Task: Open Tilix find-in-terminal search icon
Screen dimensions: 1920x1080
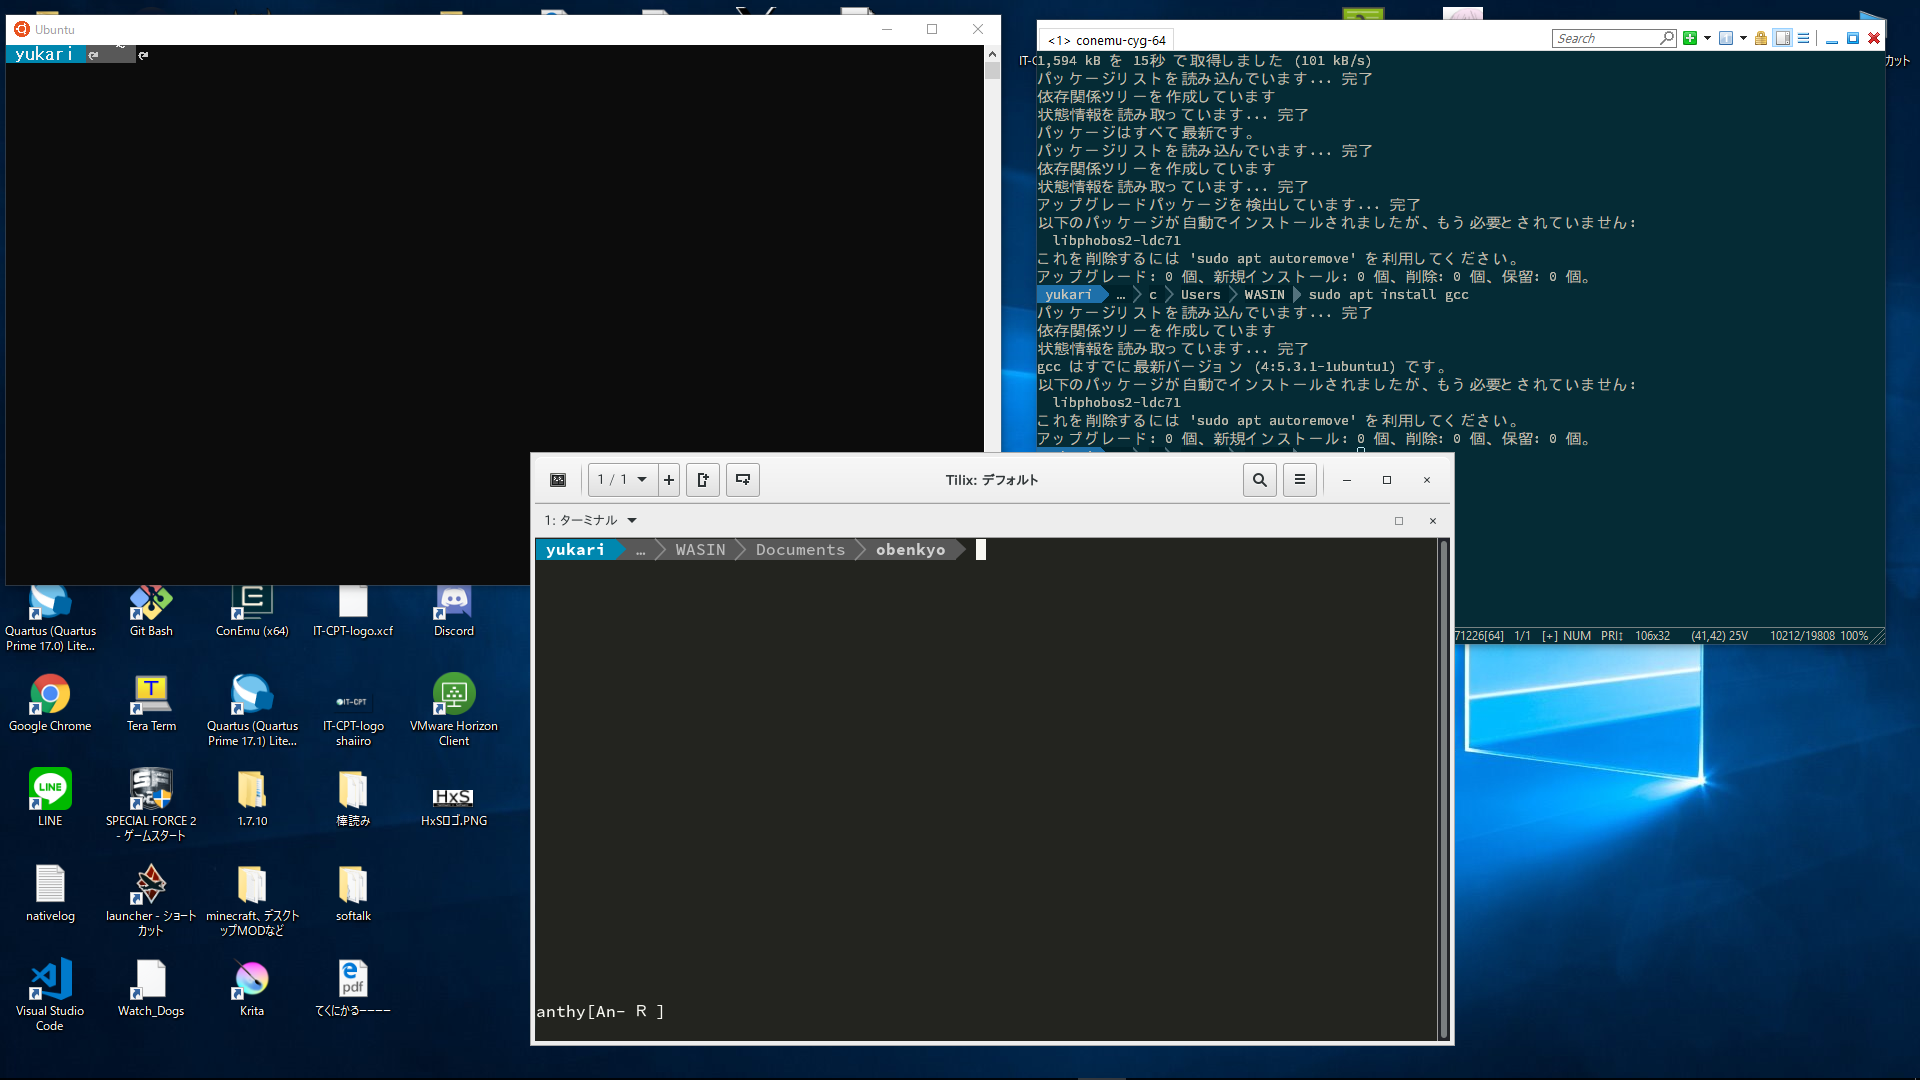Action: pos(1260,480)
